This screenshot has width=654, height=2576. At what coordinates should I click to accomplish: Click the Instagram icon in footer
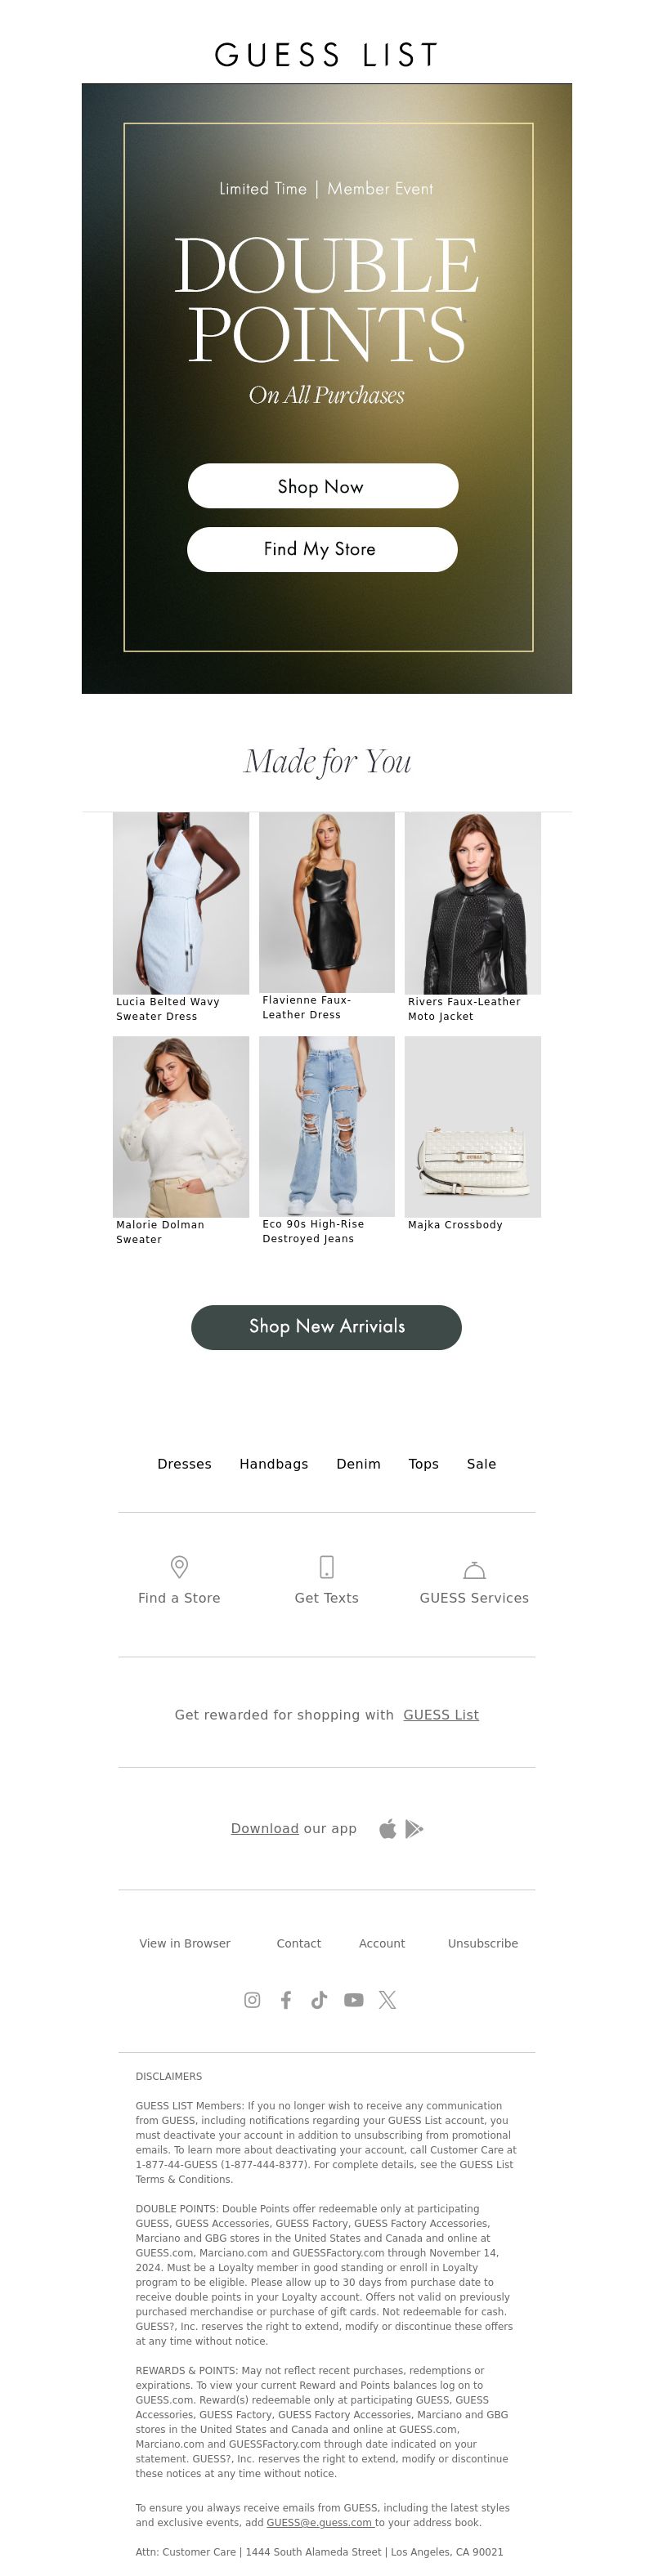[252, 2000]
